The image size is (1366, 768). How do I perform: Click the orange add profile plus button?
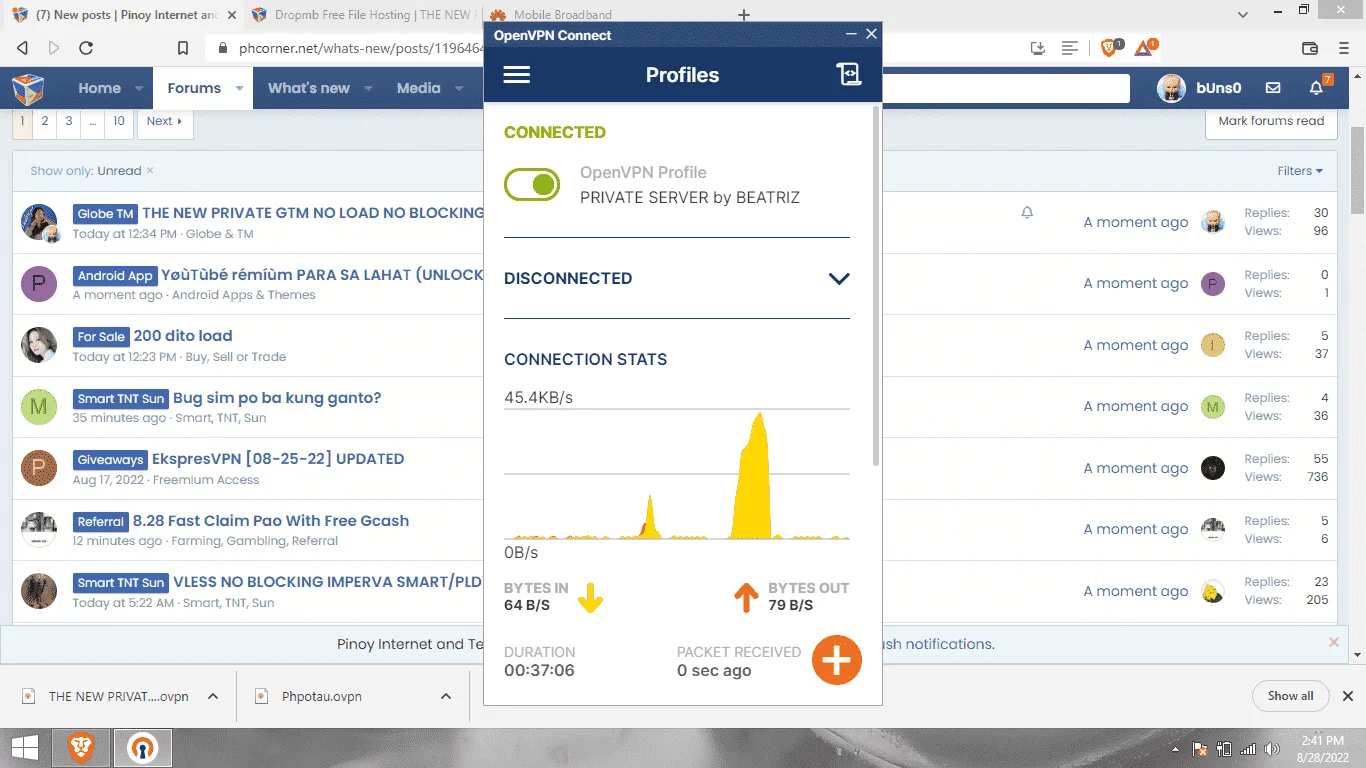click(837, 660)
